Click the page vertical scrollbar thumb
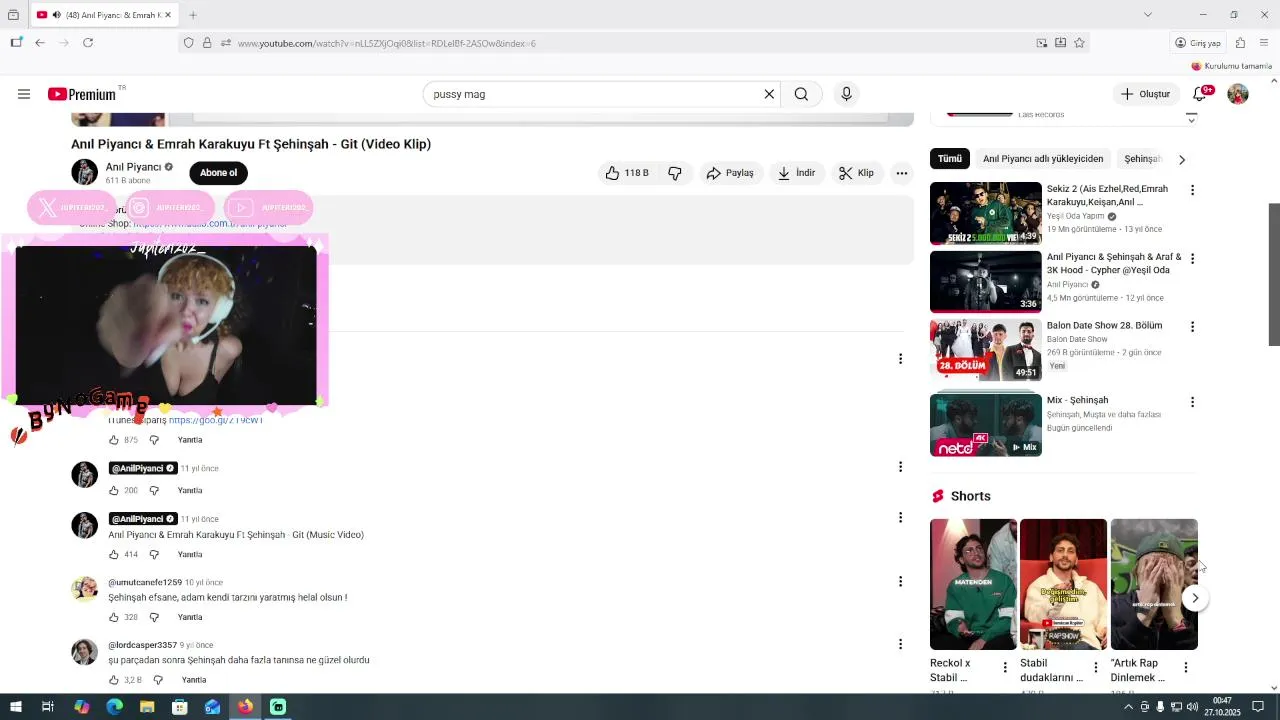This screenshot has width=1280, height=720. point(1274,274)
